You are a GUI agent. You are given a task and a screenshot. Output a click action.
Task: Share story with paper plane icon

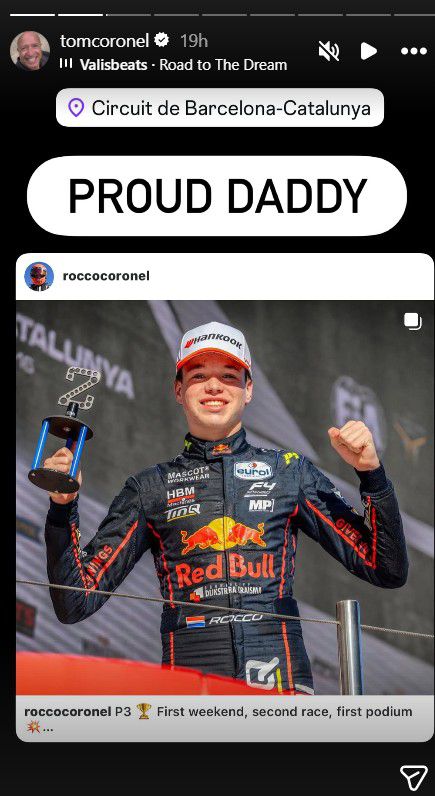pos(414,777)
